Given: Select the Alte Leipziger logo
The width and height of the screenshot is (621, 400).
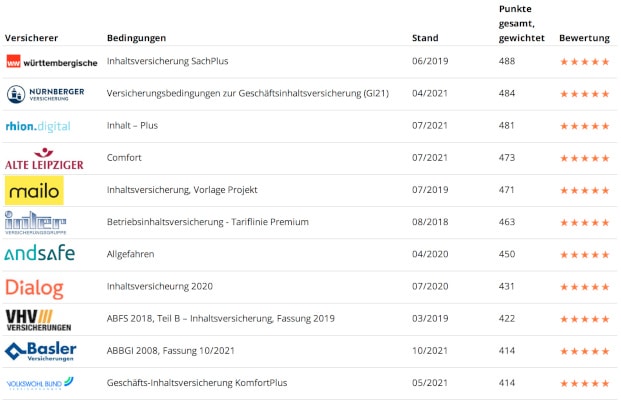Looking at the screenshot, I should [x=44, y=158].
